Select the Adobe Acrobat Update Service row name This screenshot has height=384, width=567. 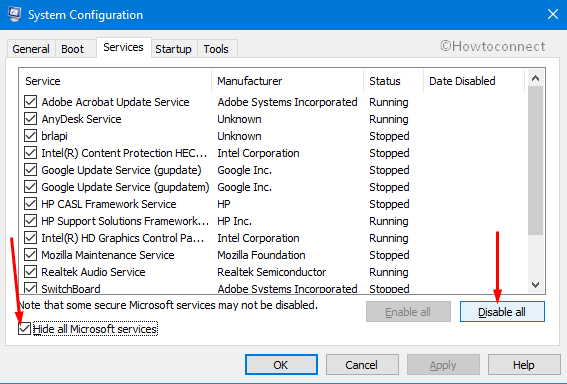[115, 102]
